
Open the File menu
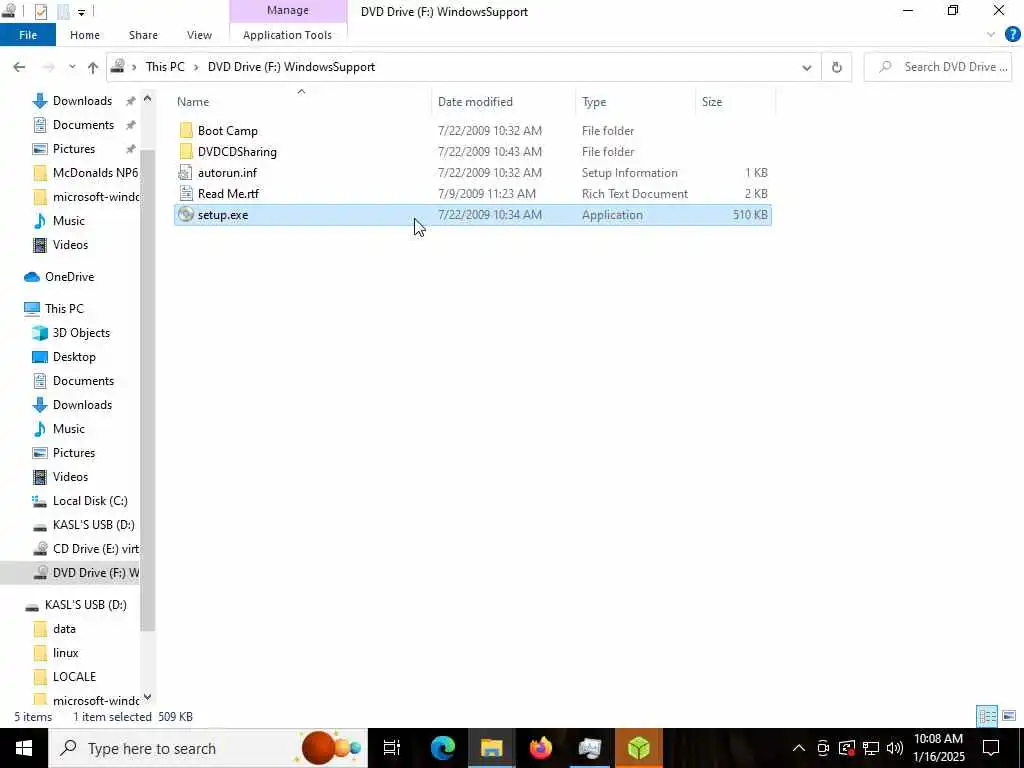pyautogui.click(x=28, y=35)
